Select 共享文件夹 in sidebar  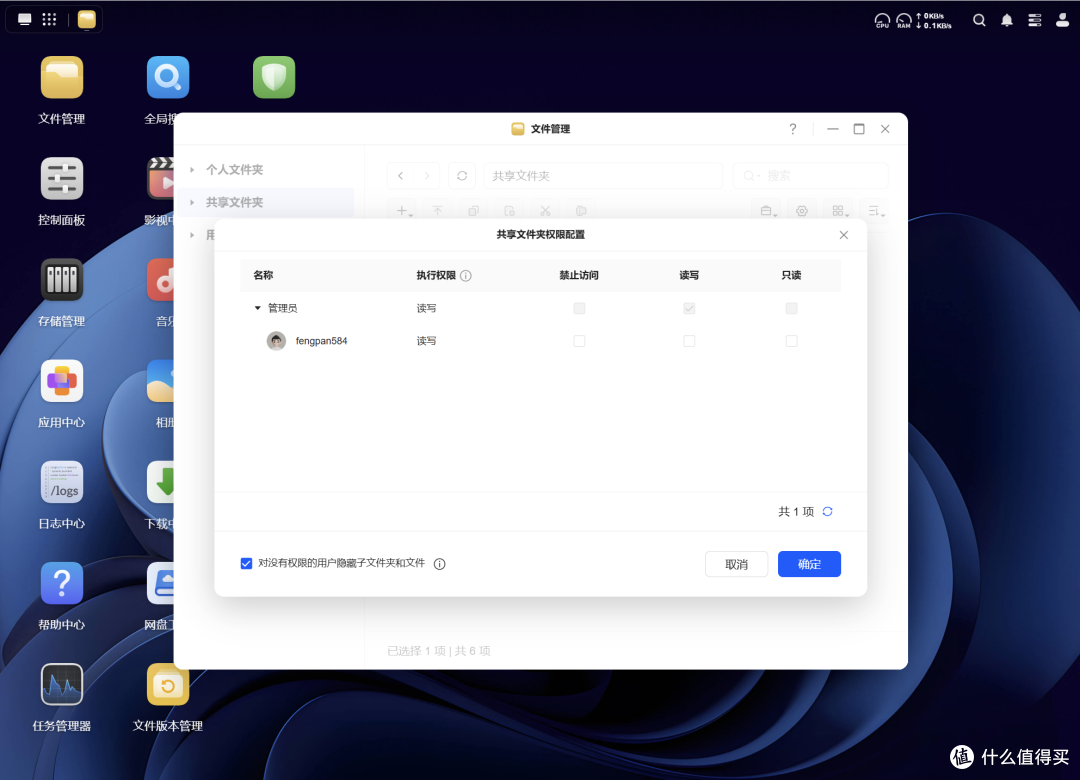pyautogui.click(x=234, y=203)
